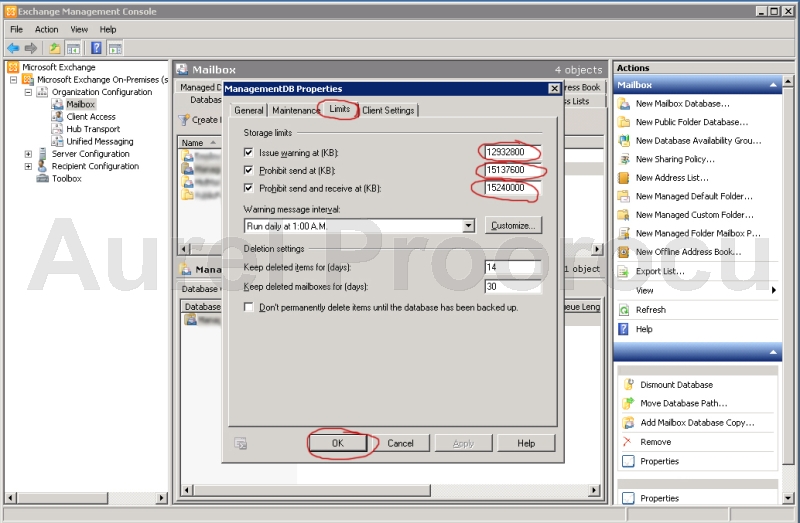This screenshot has width=800, height=523.
Task: Click the Prohibit send at (KB) value field
Action: 513,170
